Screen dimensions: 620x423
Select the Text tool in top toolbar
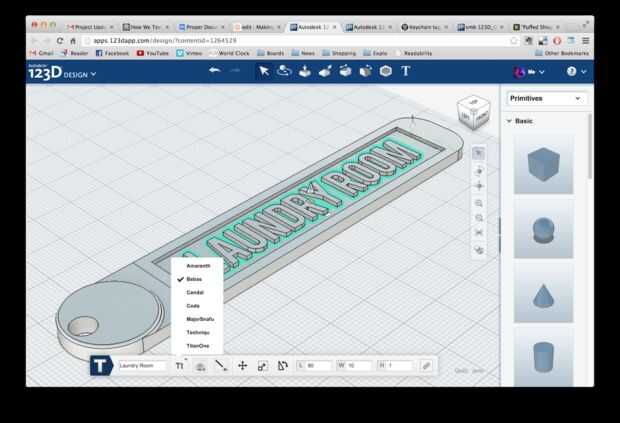coord(406,71)
